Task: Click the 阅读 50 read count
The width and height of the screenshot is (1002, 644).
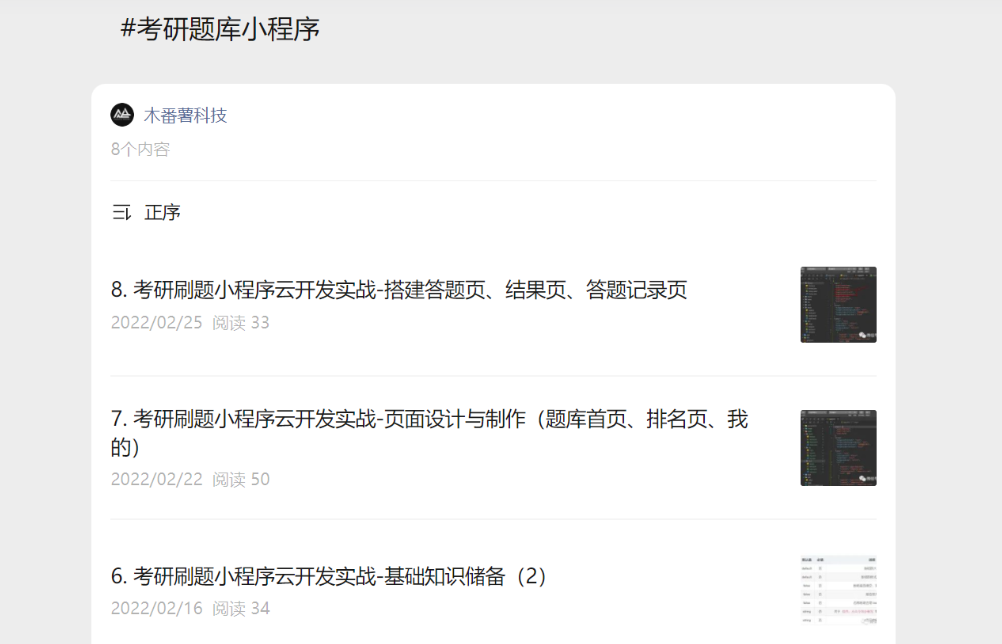Action: pyautogui.click(x=241, y=479)
